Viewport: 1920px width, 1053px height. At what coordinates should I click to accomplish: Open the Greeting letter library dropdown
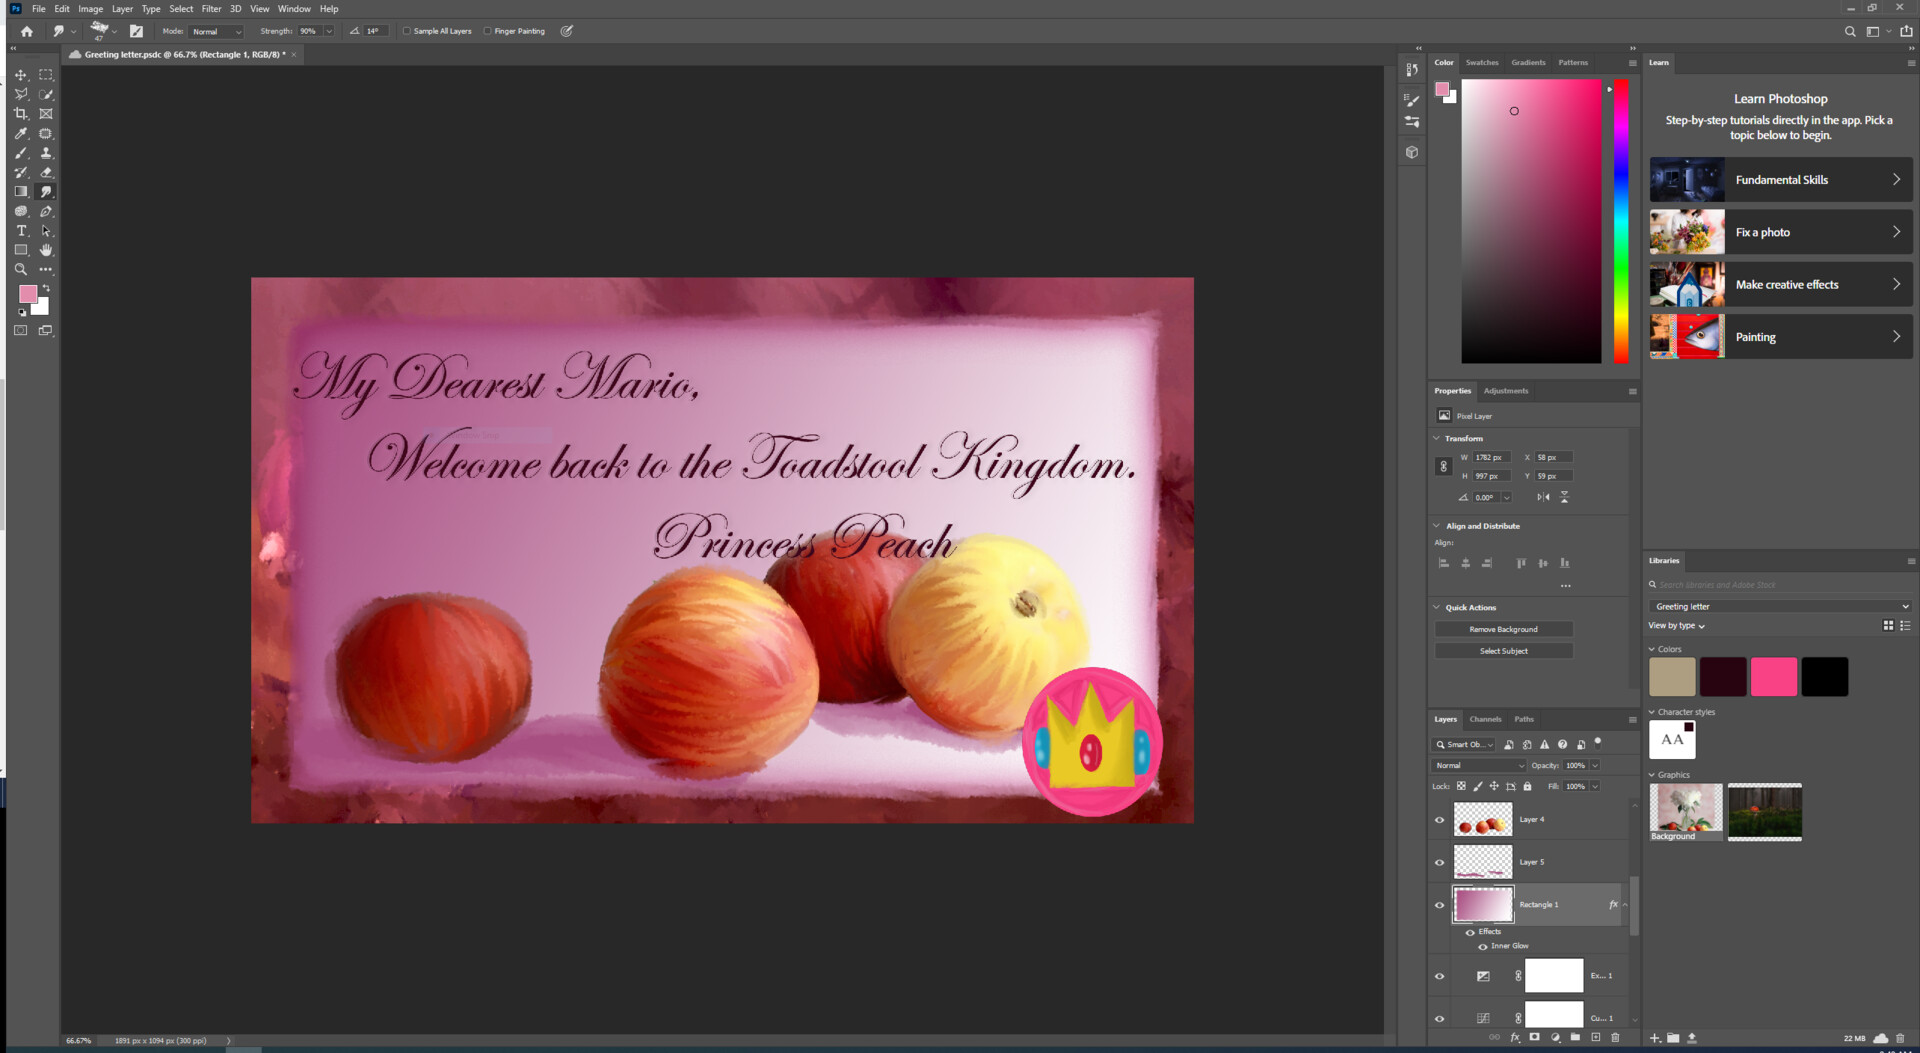point(1780,607)
